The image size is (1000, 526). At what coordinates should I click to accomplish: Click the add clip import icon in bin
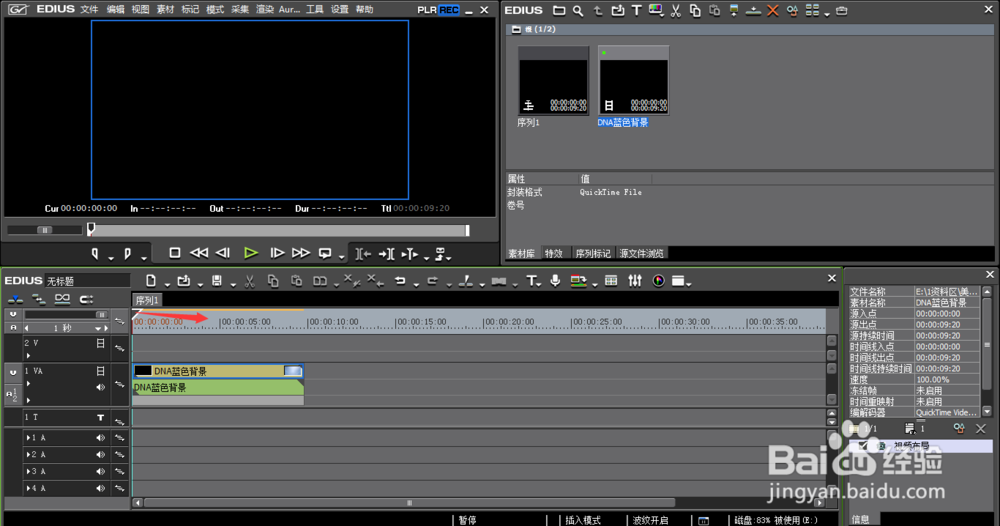(617, 10)
